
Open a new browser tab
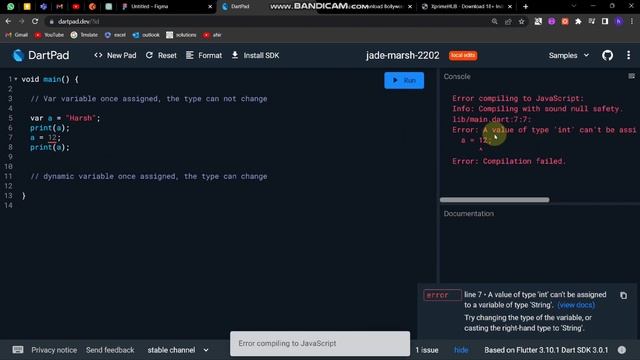pyautogui.click(x=525, y=7)
